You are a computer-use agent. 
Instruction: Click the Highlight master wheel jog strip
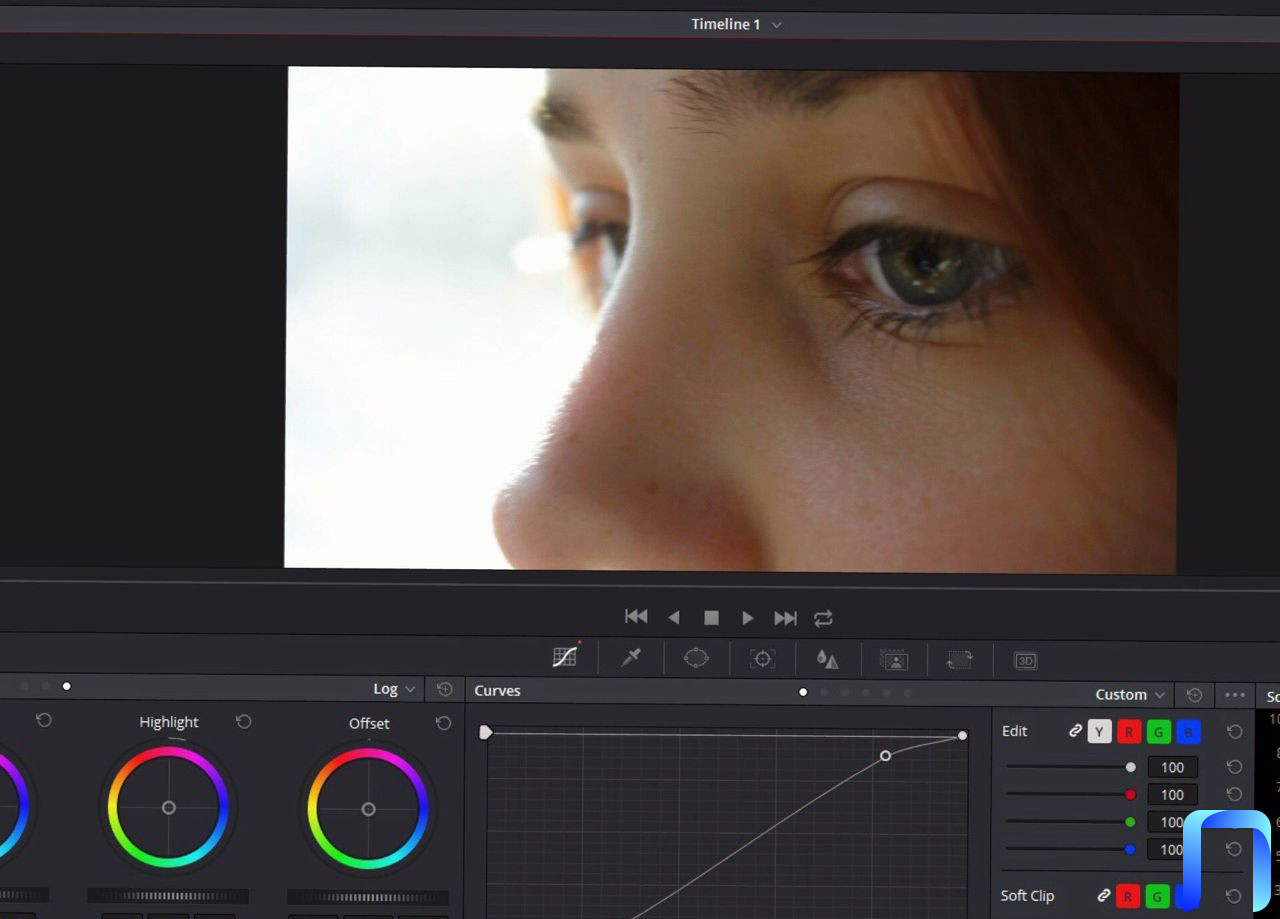tap(168, 896)
